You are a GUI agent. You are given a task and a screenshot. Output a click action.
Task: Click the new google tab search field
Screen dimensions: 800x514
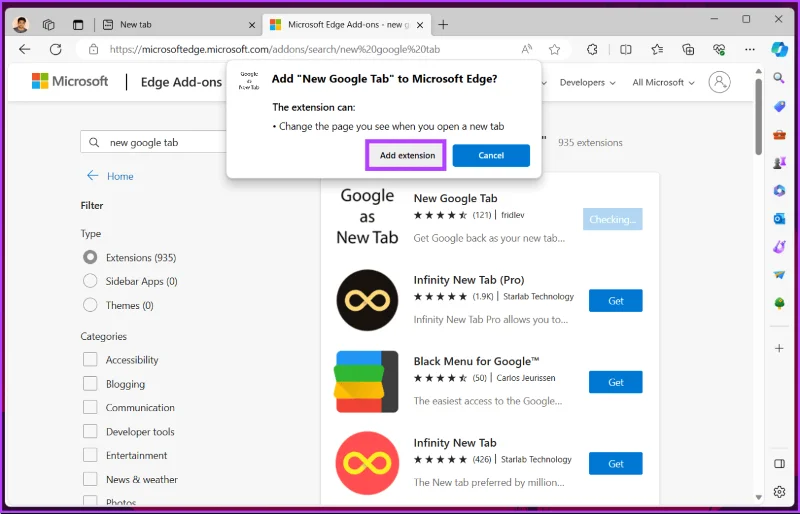(154, 142)
